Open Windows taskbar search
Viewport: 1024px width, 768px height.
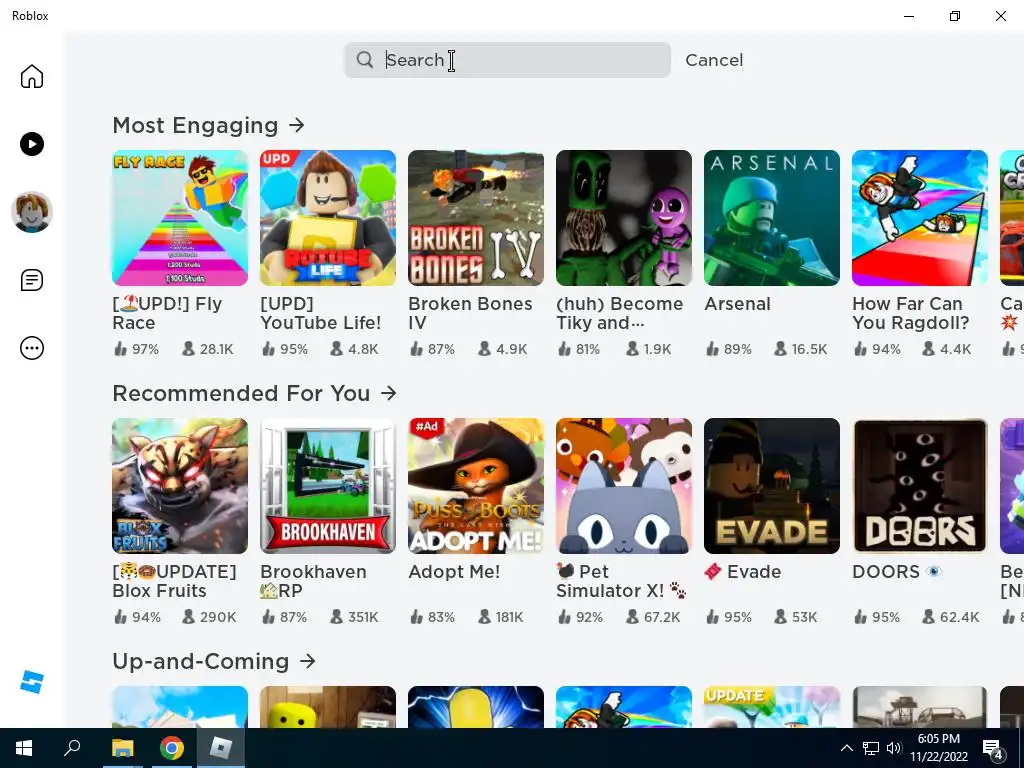tap(72, 748)
